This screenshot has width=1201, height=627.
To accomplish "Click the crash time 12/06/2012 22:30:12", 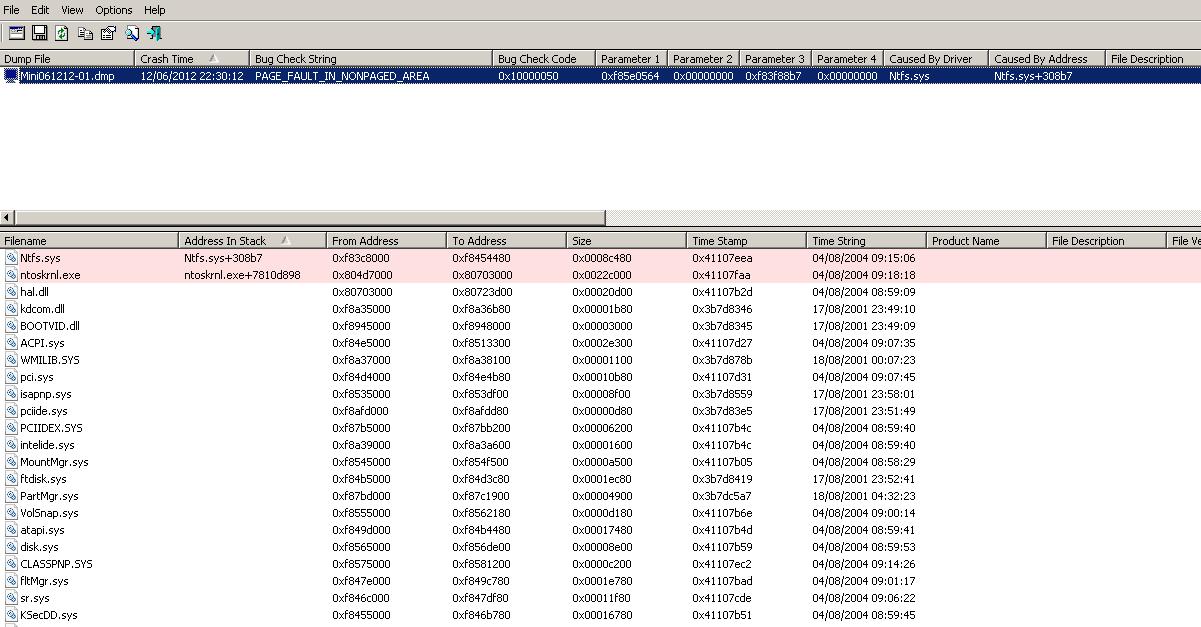I will [x=192, y=76].
